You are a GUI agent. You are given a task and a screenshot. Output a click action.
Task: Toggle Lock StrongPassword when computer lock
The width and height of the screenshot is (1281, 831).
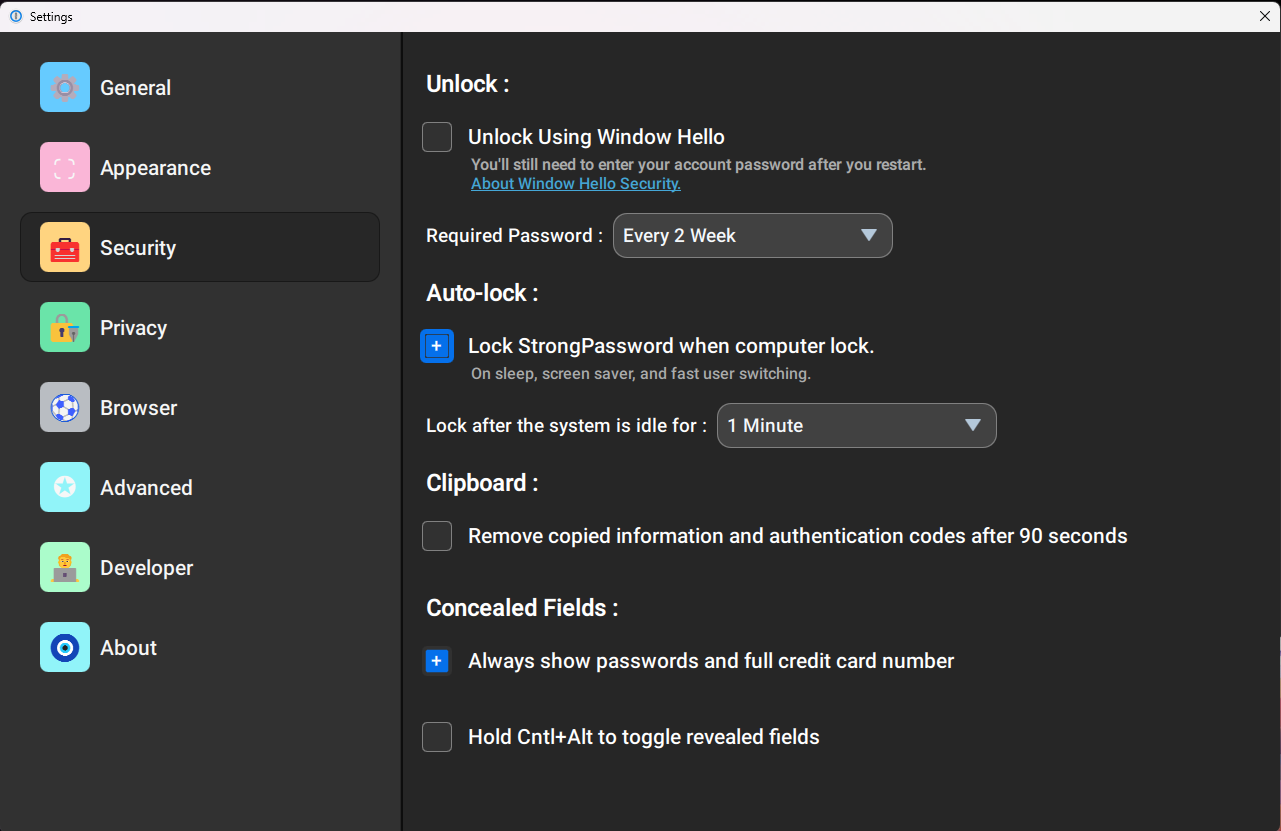(437, 346)
